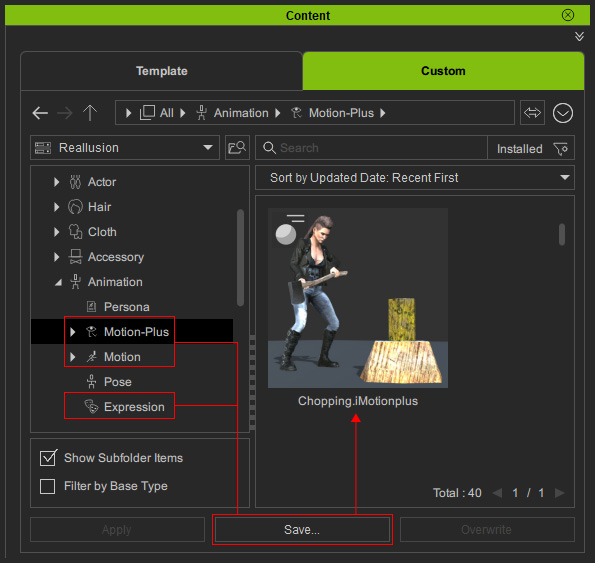Collapse the Animation tree node
The height and width of the screenshot is (563, 595).
(x=58, y=282)
